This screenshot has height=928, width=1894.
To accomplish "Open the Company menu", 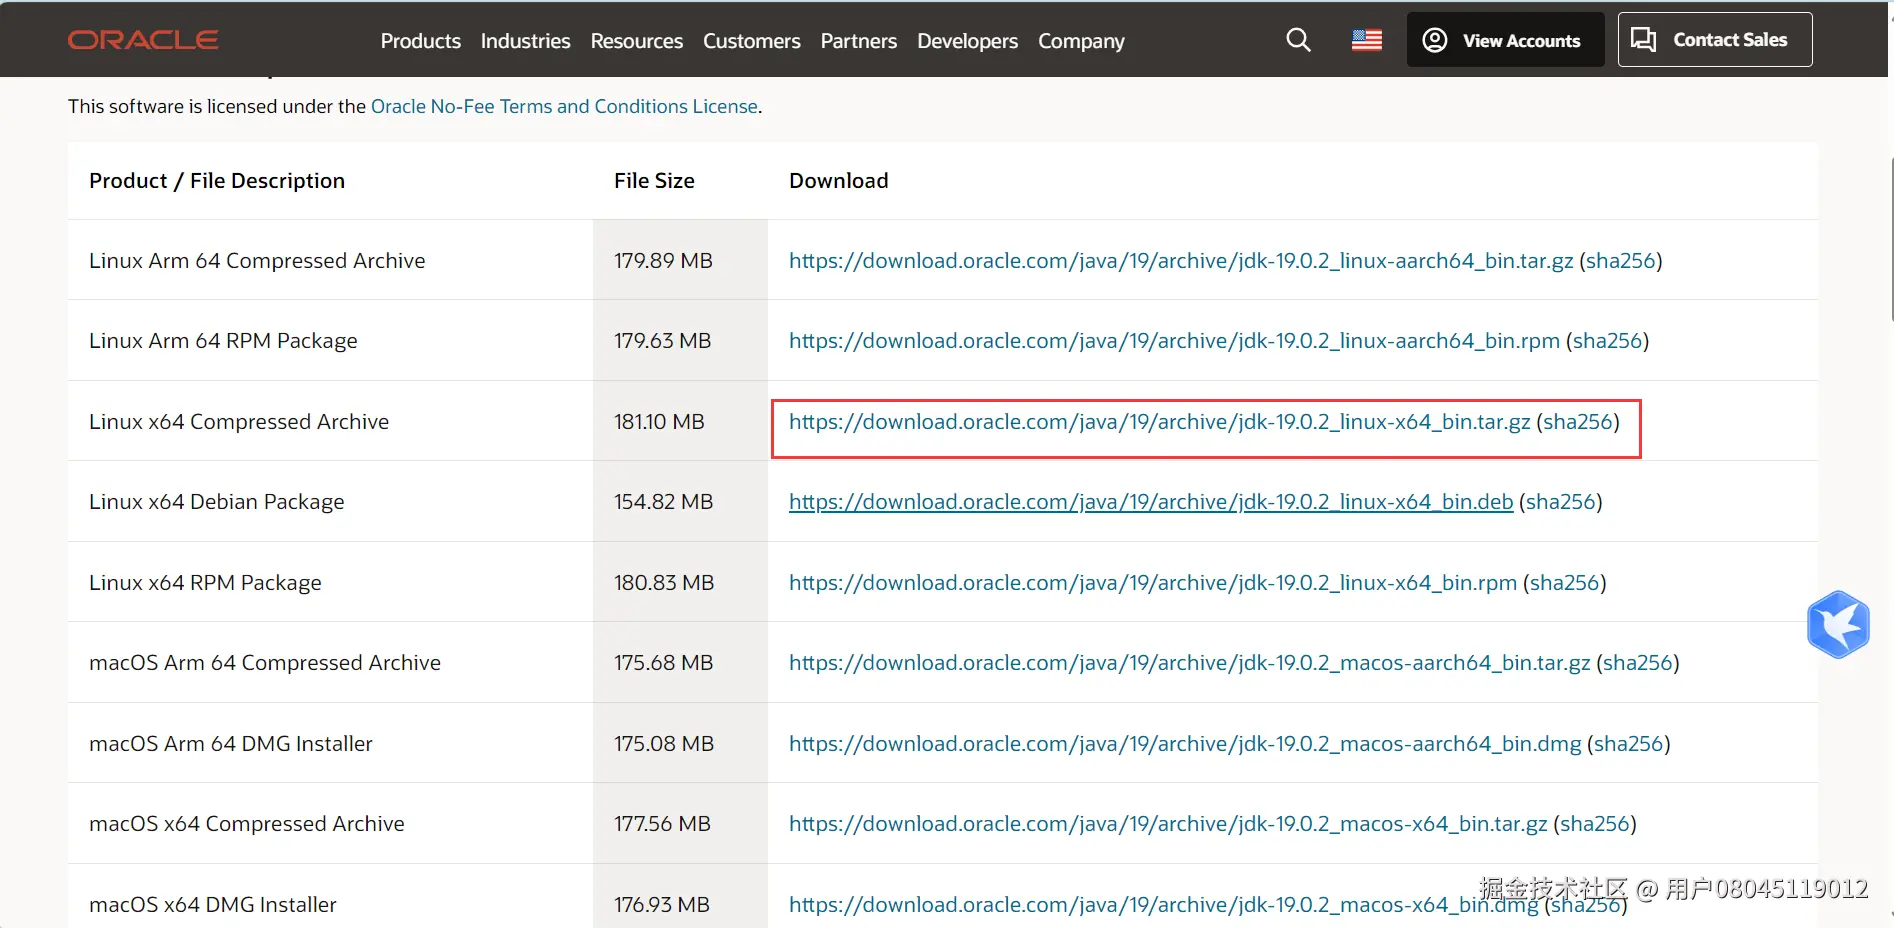I will [x=1081, y=41].
